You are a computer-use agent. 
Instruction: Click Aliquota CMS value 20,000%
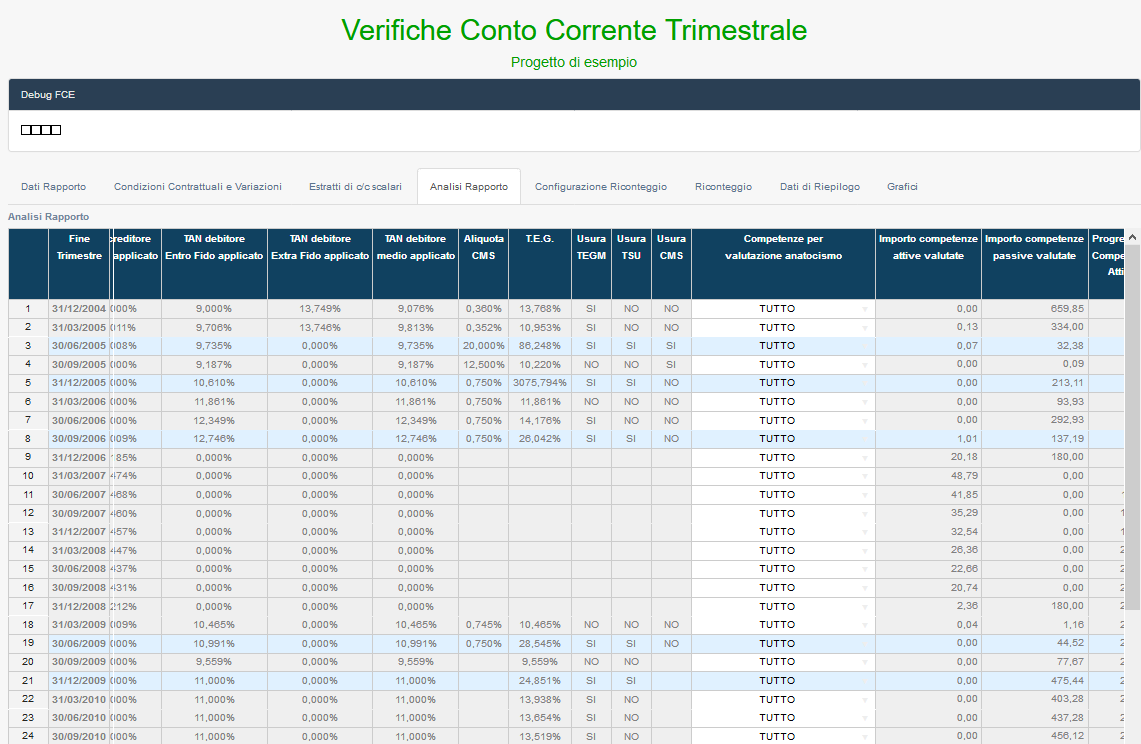(x=483, y=346)
